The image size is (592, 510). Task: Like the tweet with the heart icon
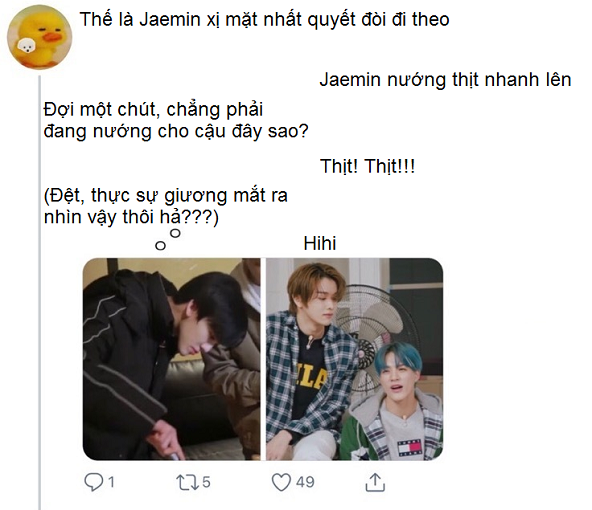pyautogui.click(x=281, y=482)
